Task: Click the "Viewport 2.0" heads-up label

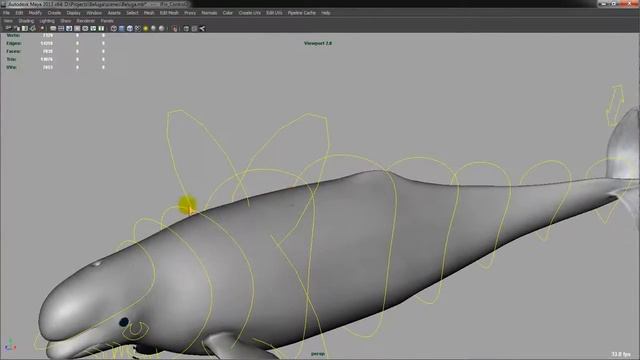Action: click(x=318, y=43)
